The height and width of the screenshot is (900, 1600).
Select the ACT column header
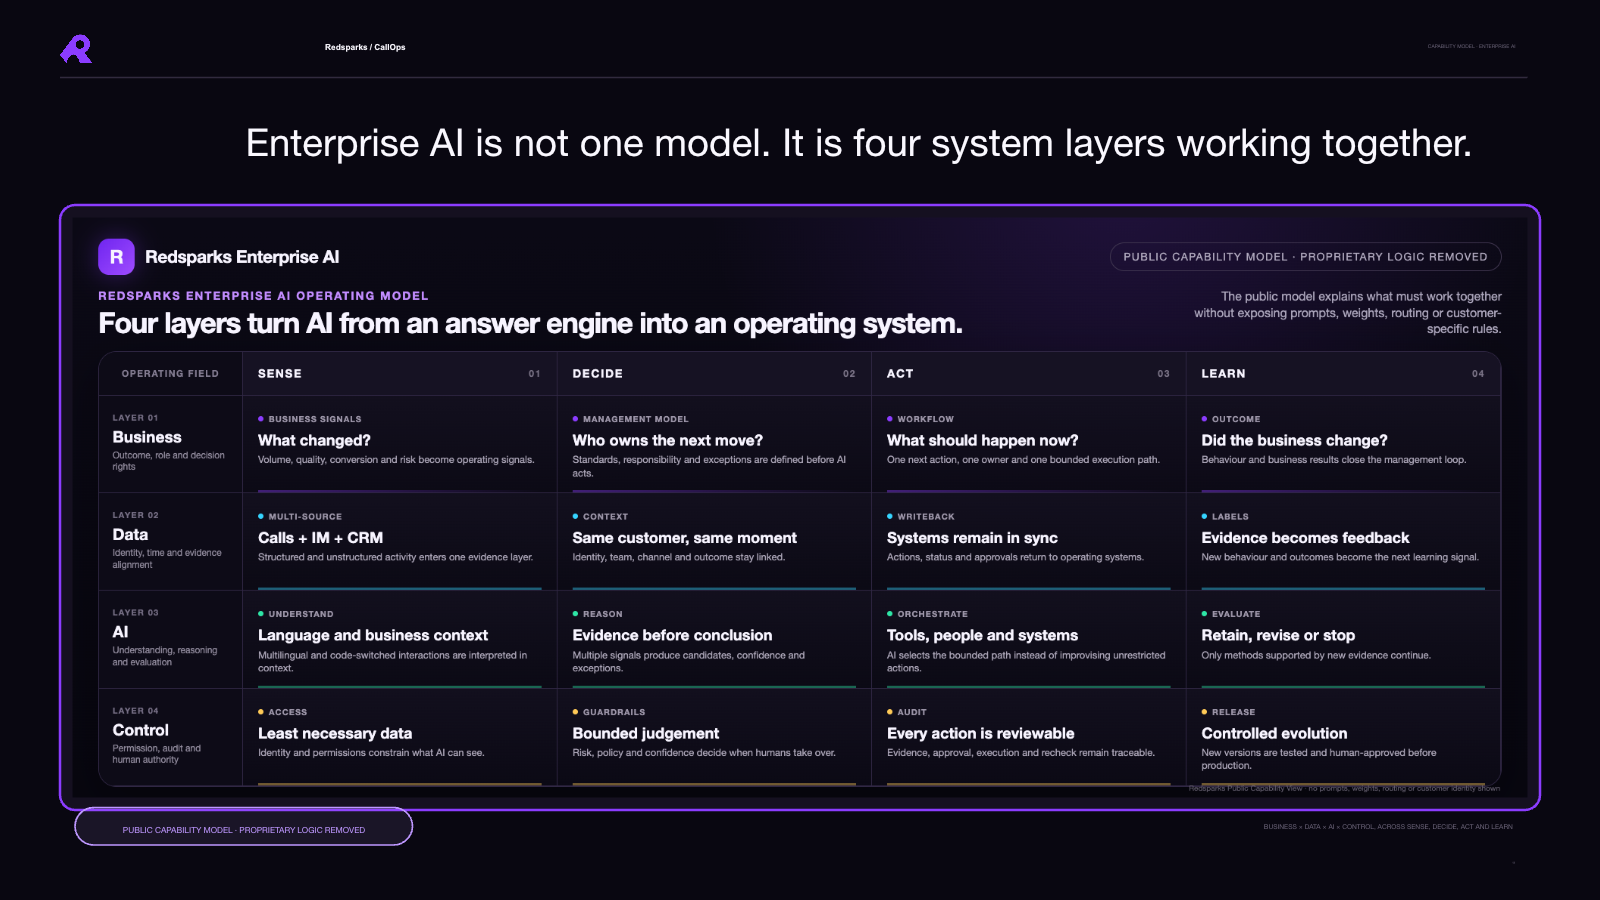1028,374
